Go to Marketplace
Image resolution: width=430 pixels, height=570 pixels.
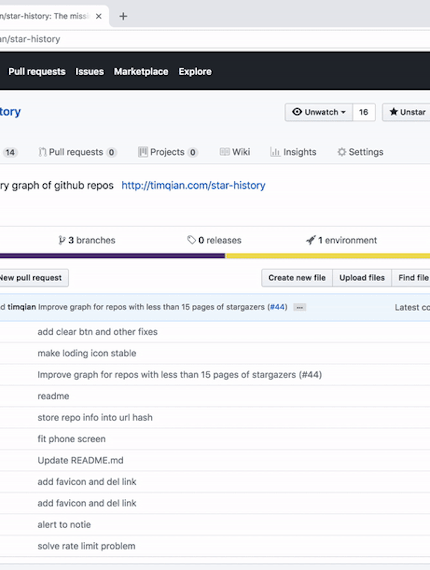141,72
